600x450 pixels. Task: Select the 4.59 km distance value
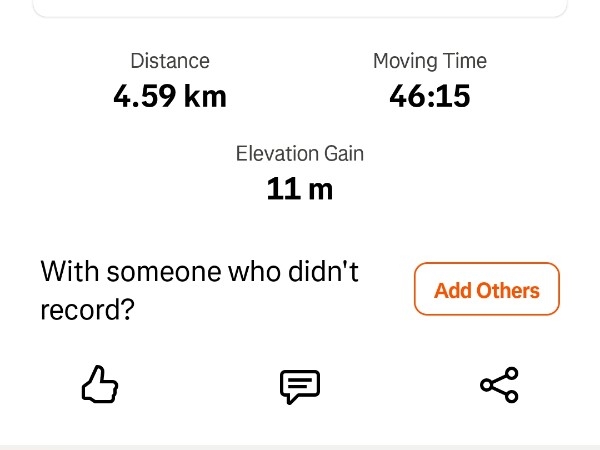pos(170,97)
